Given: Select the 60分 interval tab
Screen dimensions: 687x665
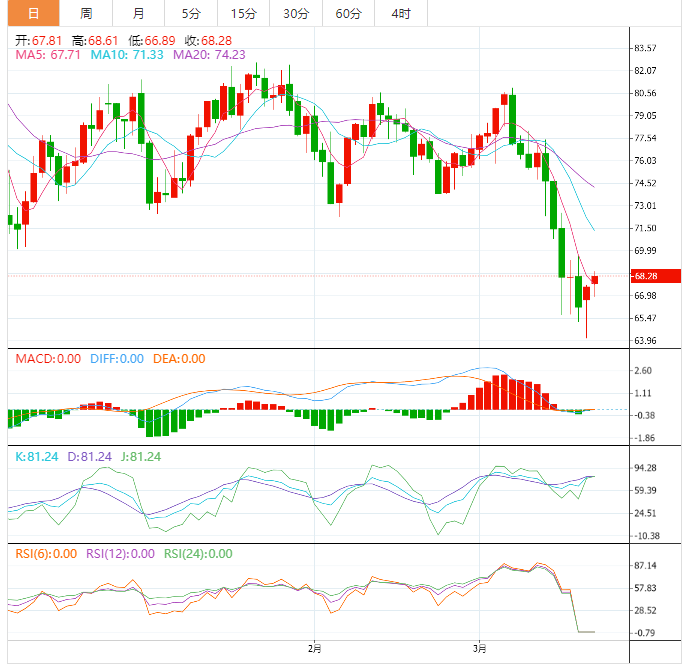Looking at the screenshot, I should click(x=348, y=13).
